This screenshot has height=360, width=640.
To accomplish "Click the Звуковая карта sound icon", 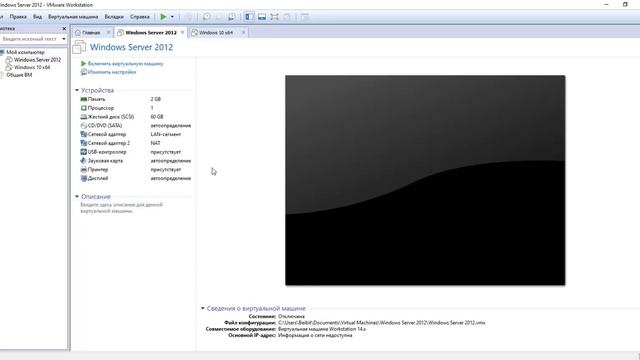I will pos(84,160).
